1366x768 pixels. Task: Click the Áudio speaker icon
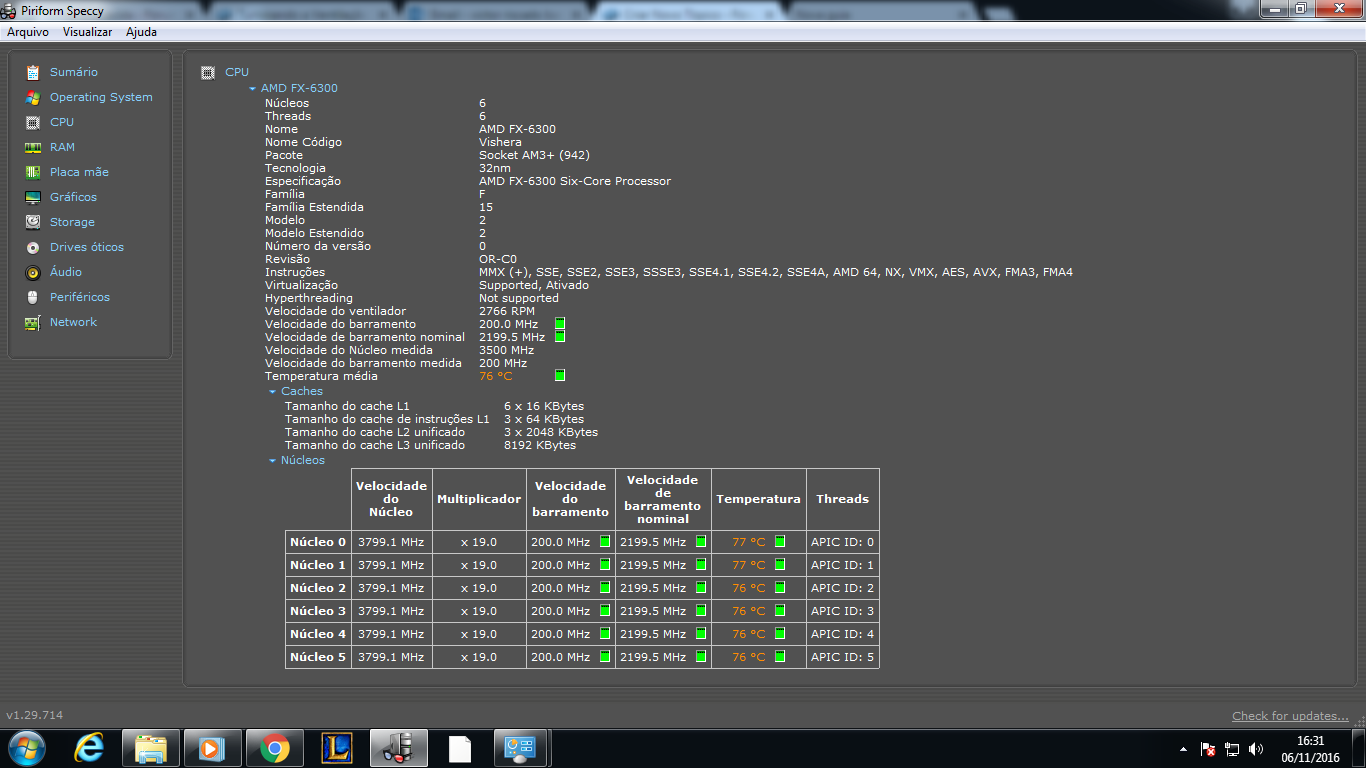click(33, 272)
